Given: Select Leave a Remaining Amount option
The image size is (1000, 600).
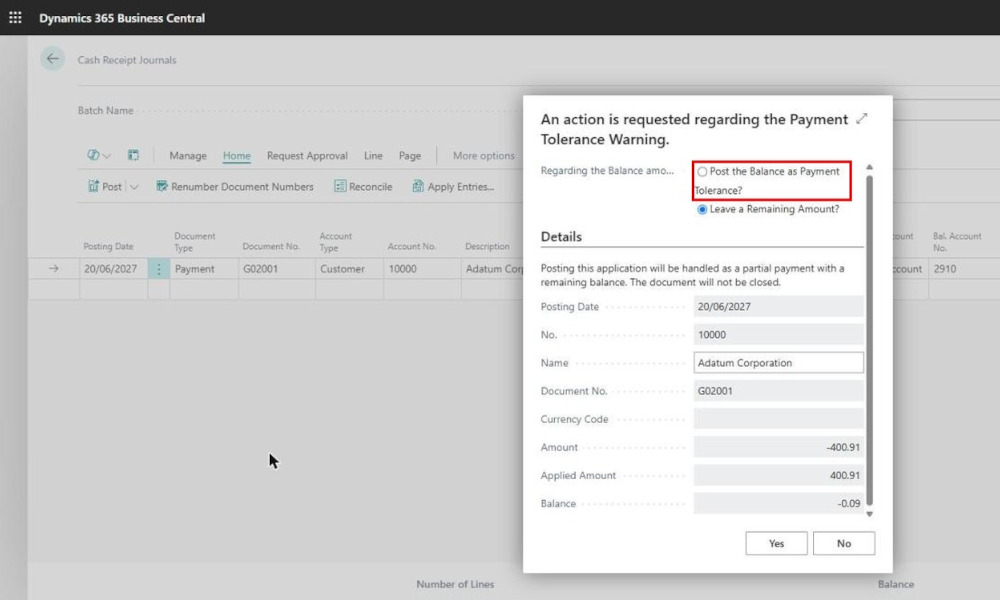Looking at the screenshot, I should (702, 209).
